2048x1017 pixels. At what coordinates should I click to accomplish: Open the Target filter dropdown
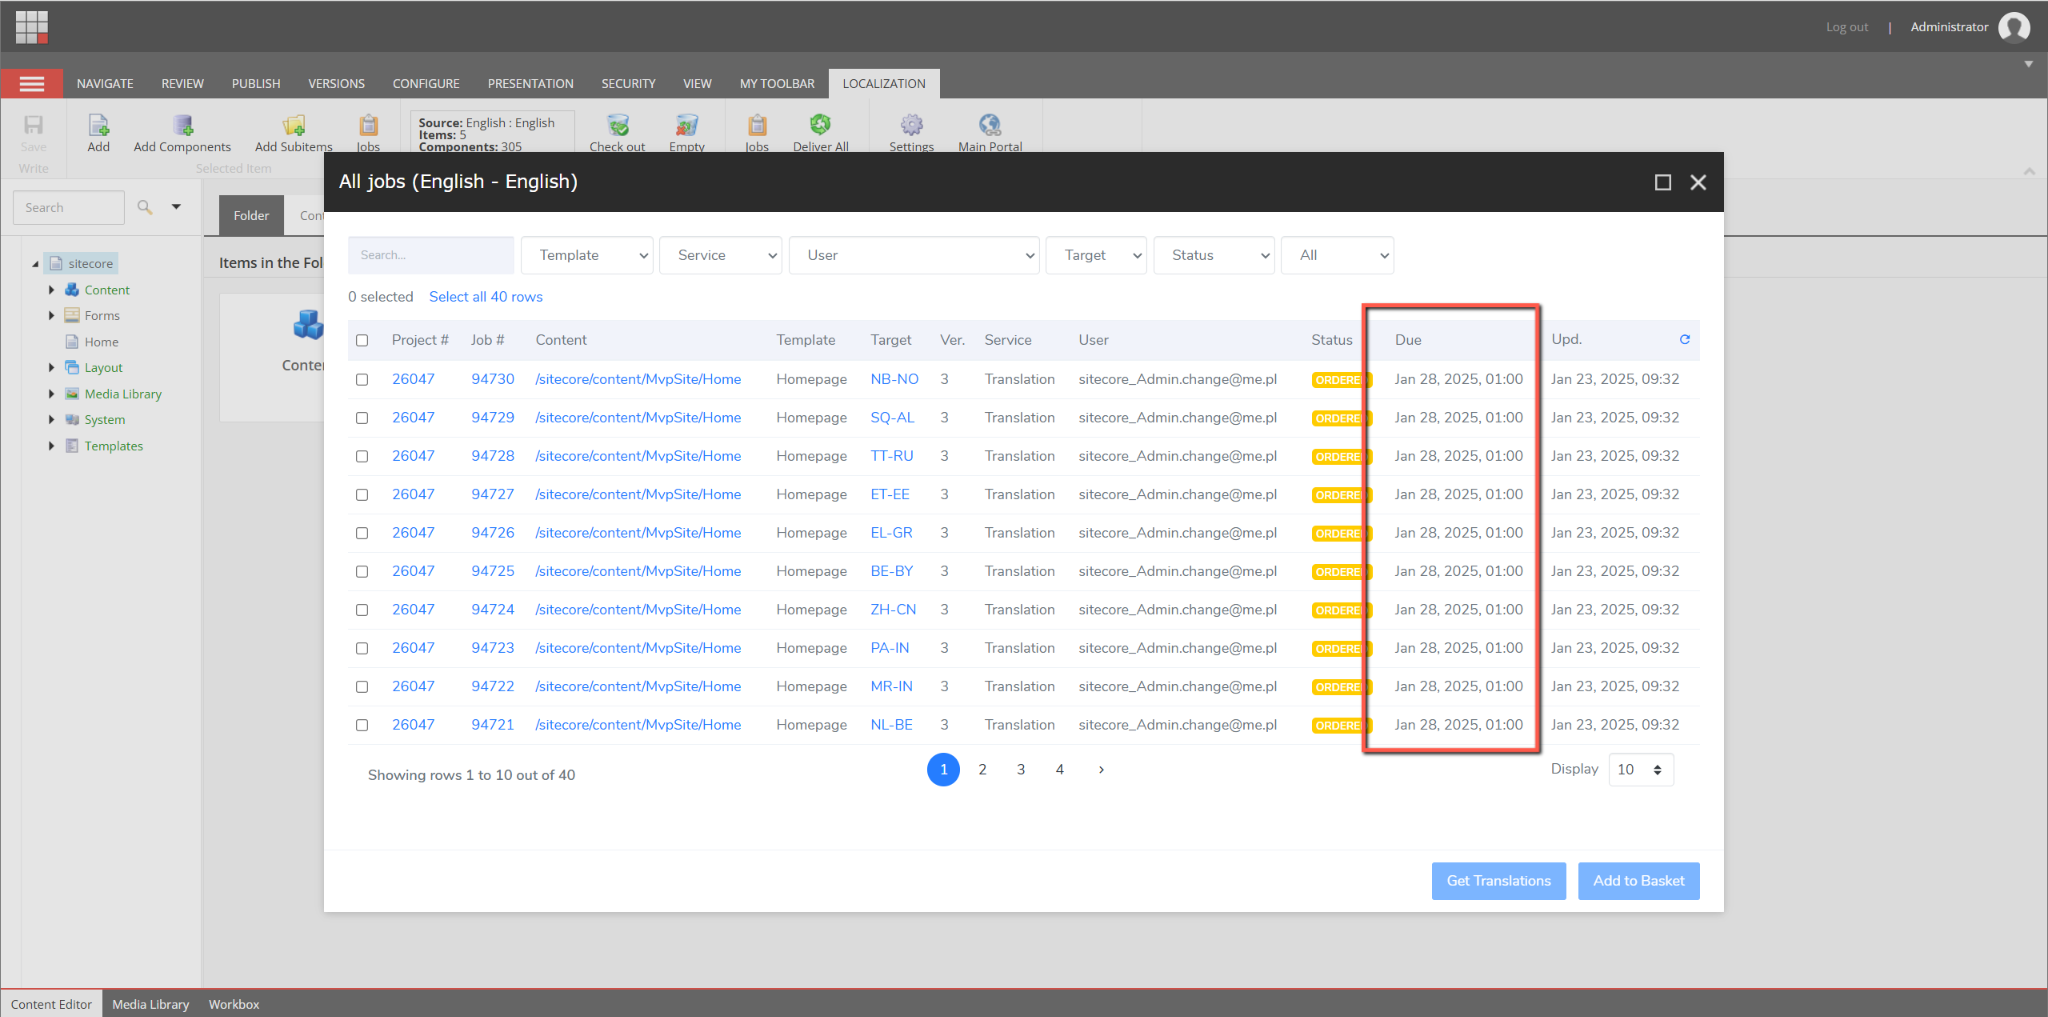click(x=1096, y=255)
